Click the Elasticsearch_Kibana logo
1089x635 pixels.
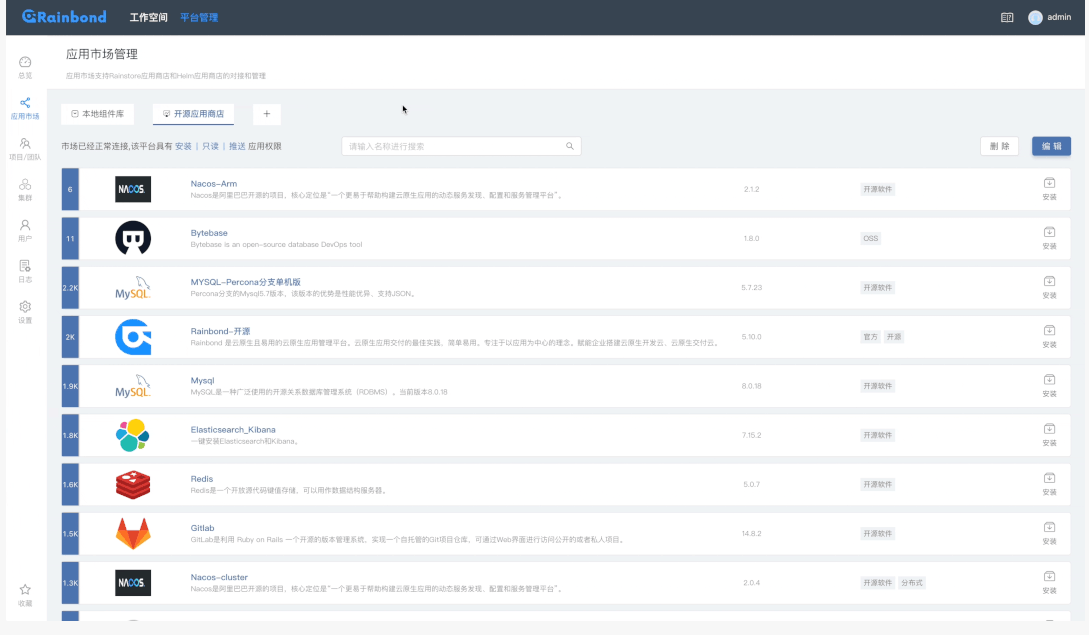pos(133,435)
